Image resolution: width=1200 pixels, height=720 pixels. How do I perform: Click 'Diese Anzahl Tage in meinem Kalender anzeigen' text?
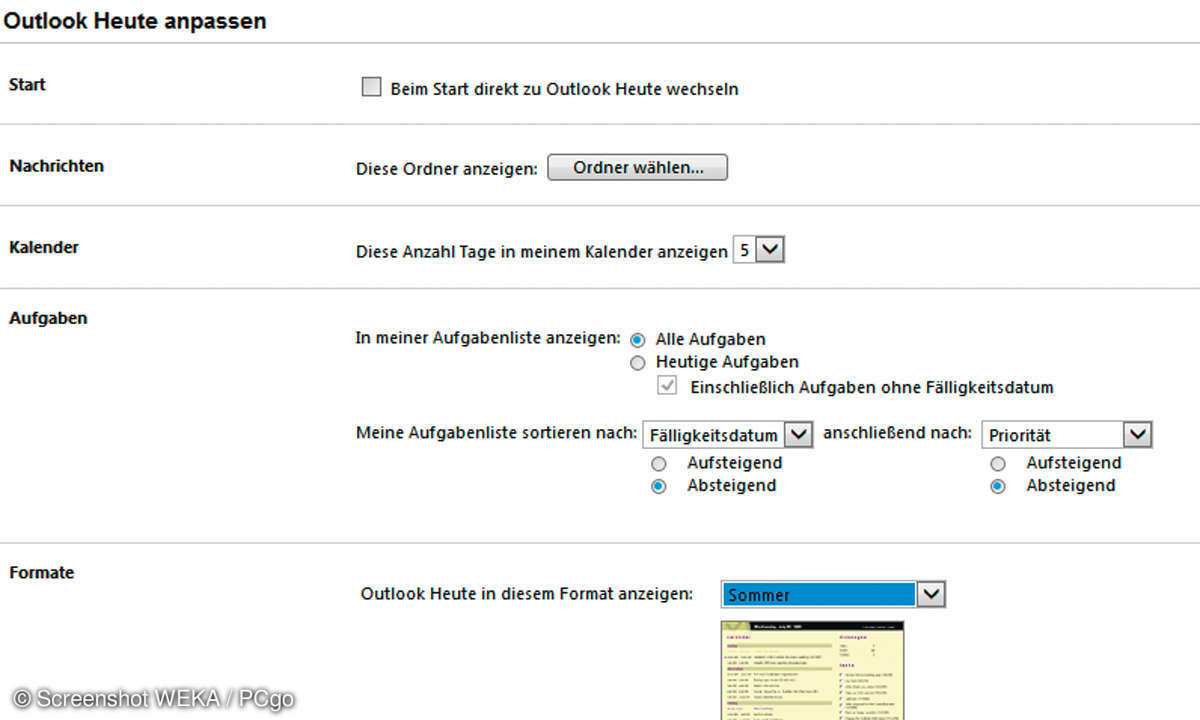(x=542, y=252)
